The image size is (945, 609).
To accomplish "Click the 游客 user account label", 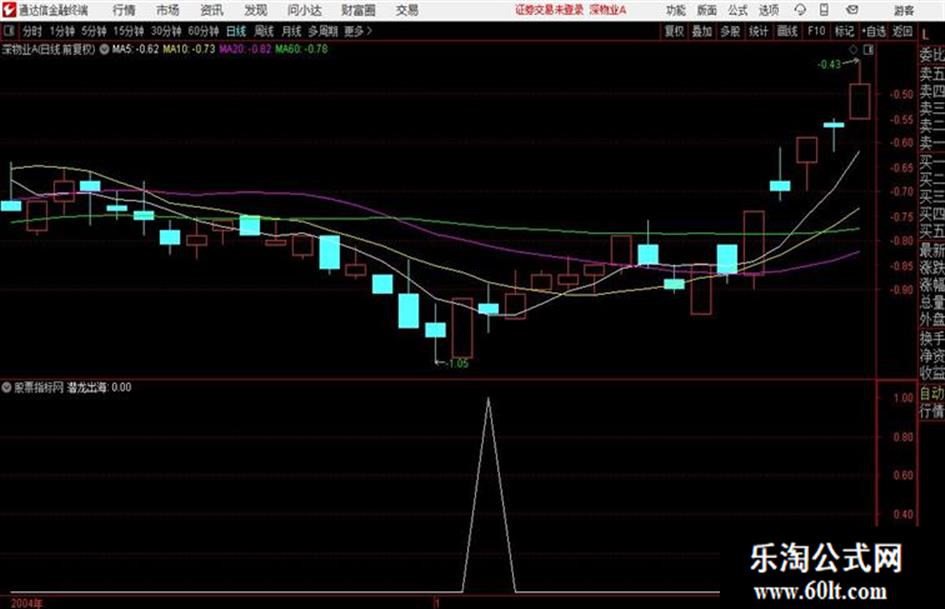I will [904, 10].
